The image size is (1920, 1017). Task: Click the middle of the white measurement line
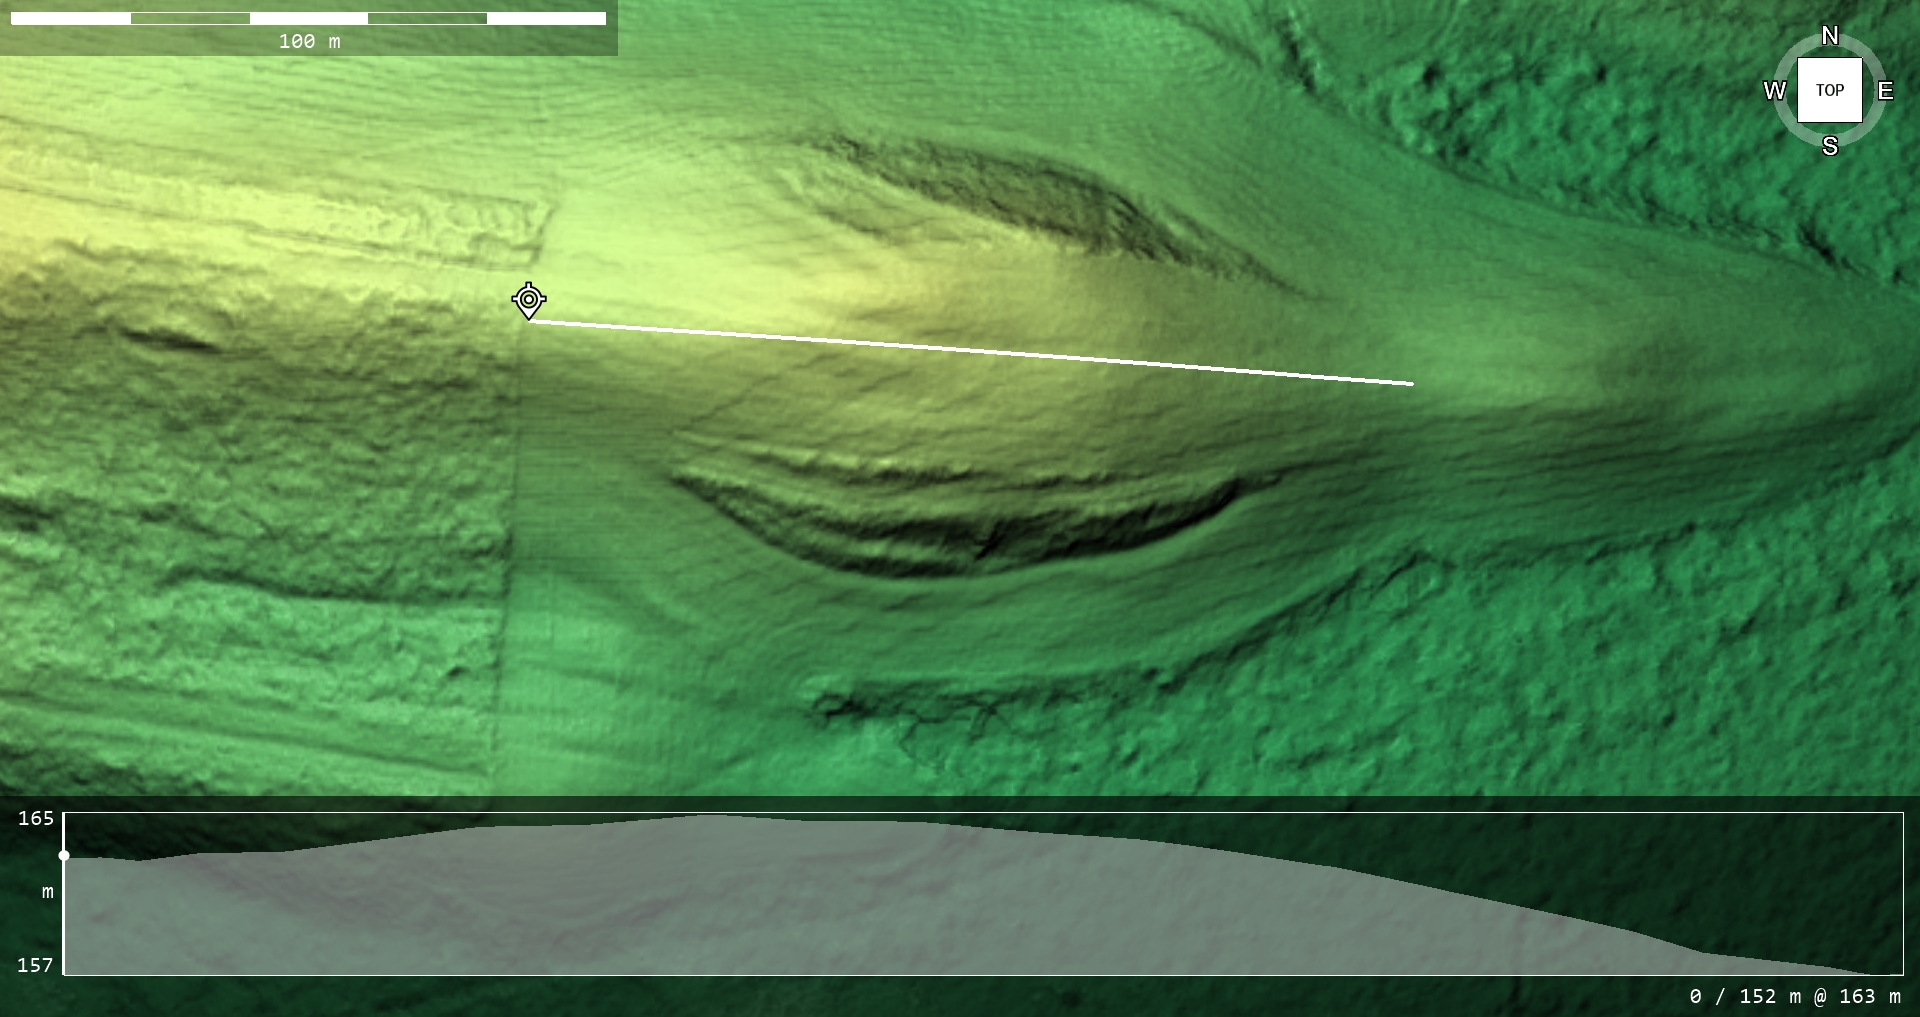coord(970,352)
